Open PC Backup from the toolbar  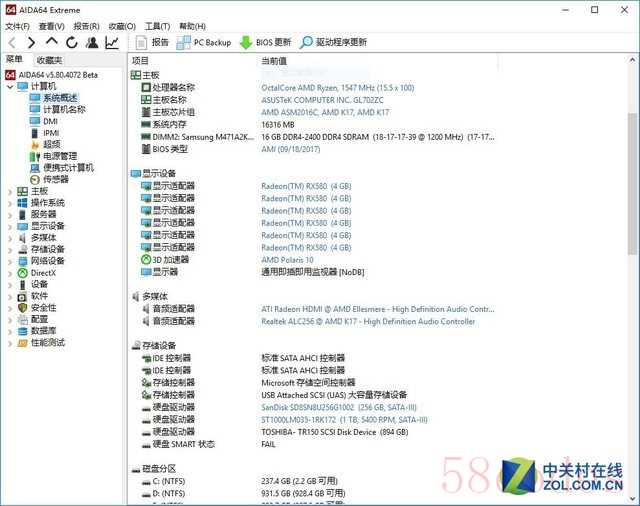(204, 42)
